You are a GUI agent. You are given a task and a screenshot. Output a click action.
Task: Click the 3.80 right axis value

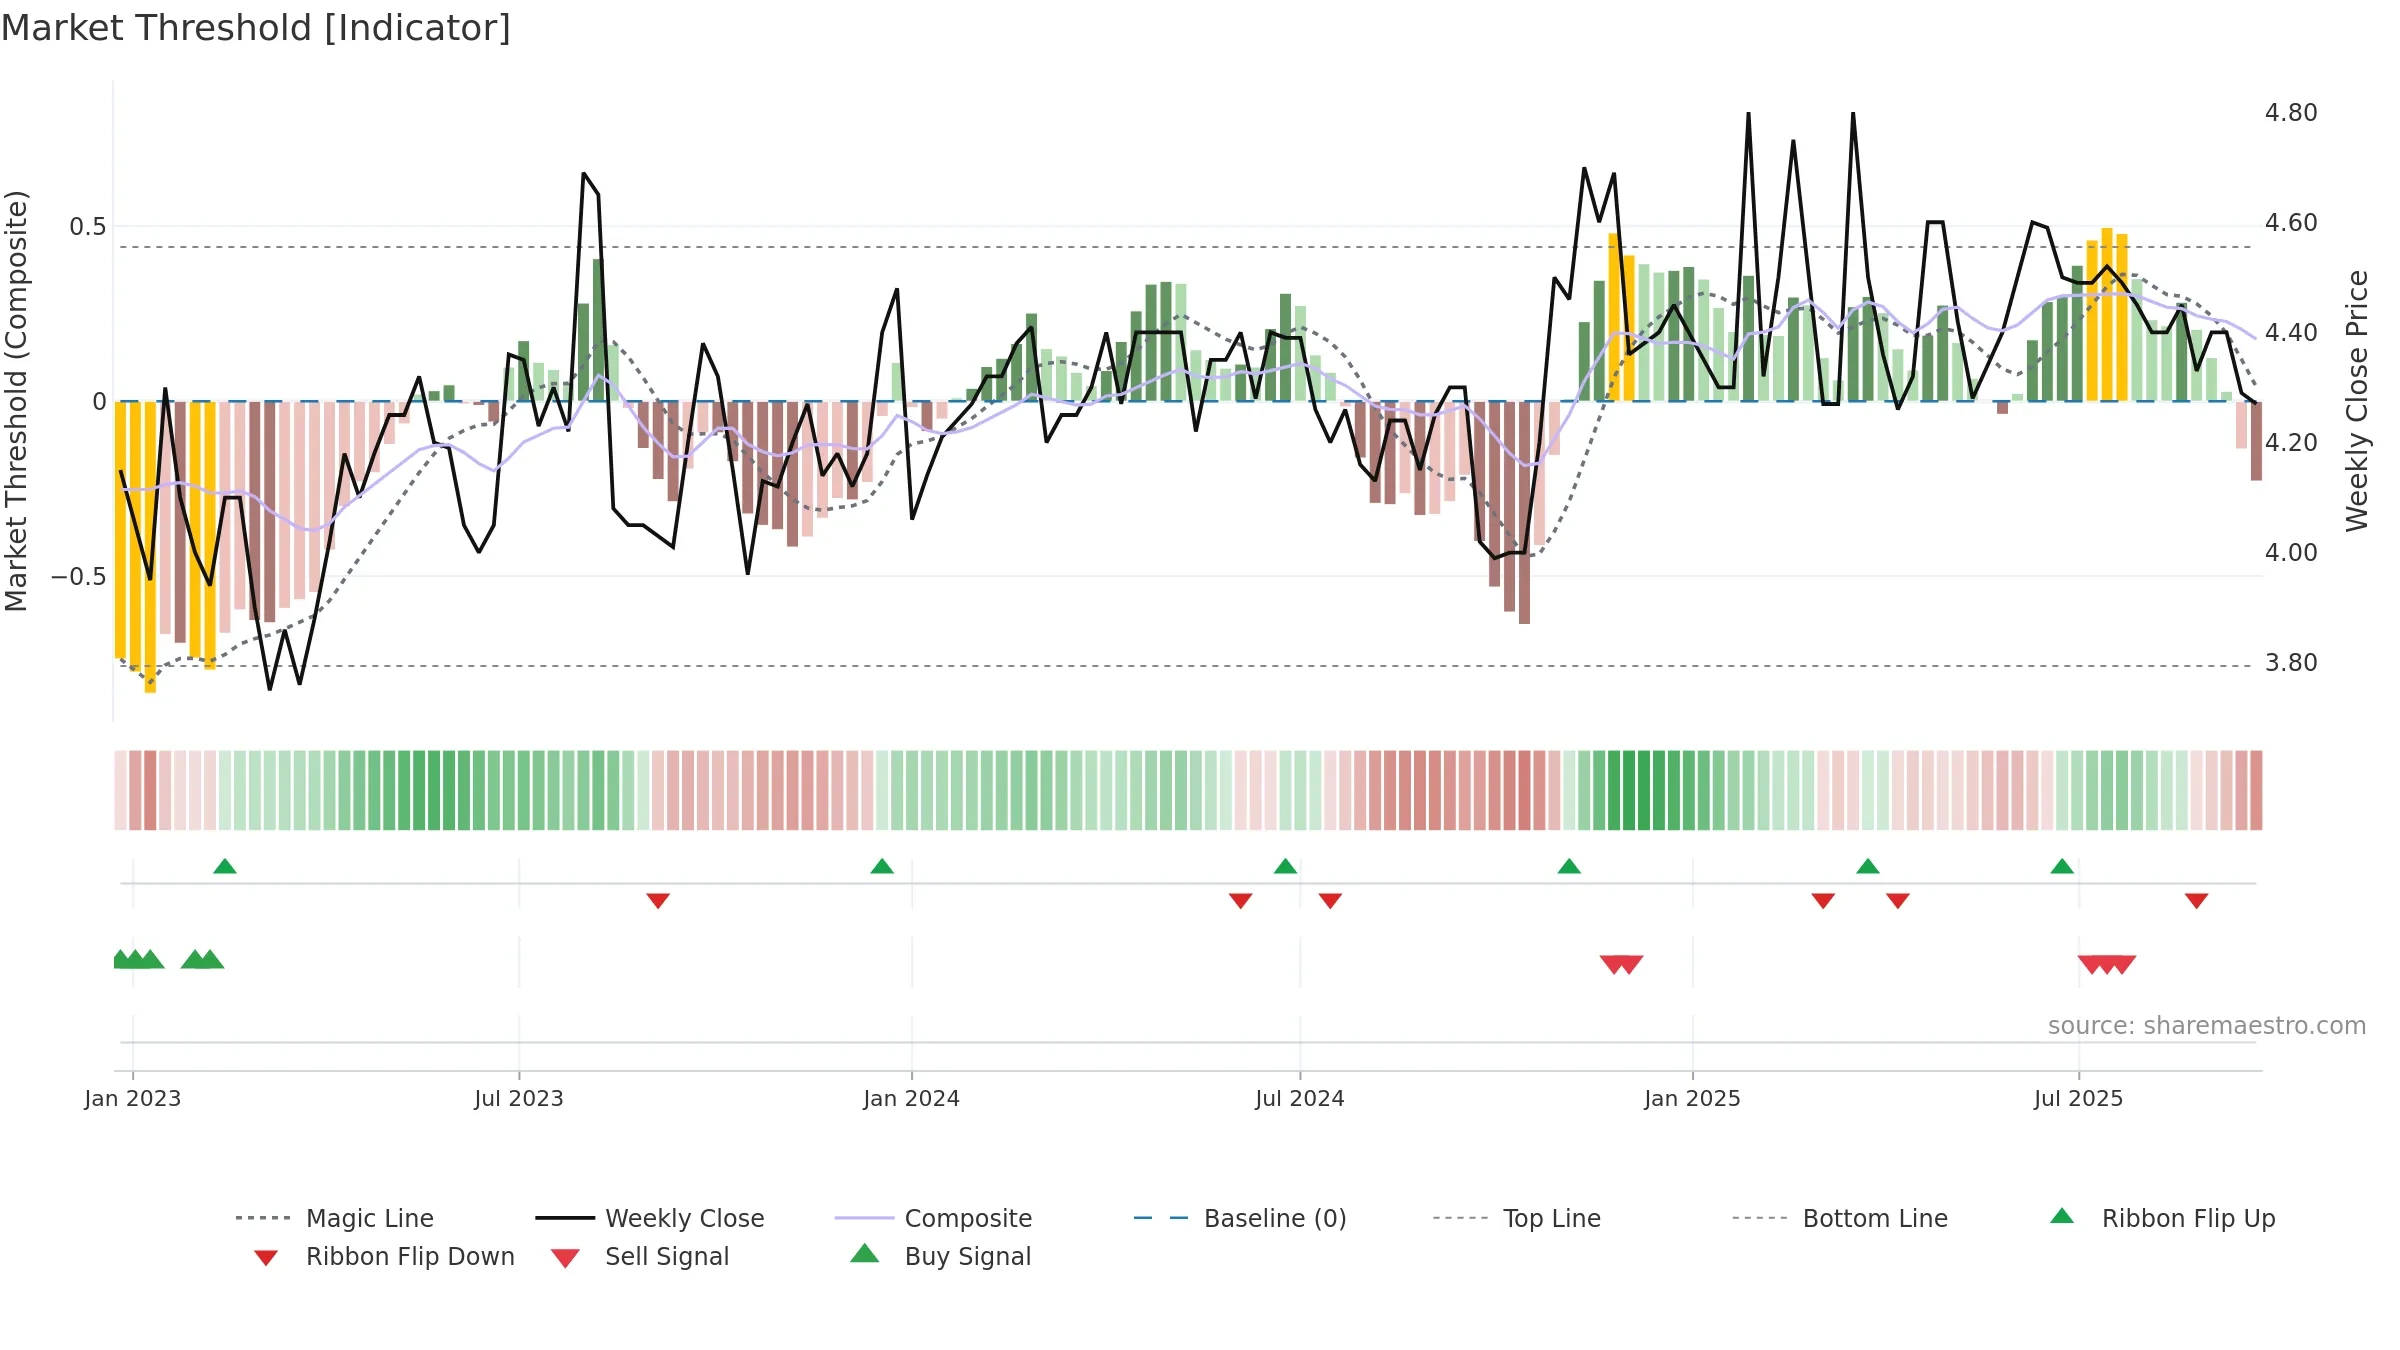click(x=2291, y=662)
